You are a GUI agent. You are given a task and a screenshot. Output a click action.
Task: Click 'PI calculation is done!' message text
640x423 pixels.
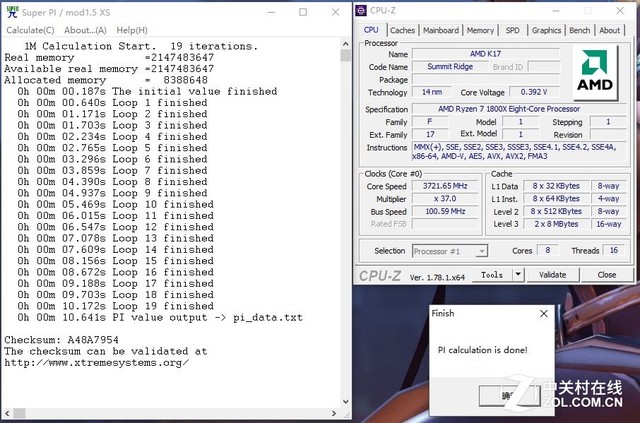coord(482,350)
